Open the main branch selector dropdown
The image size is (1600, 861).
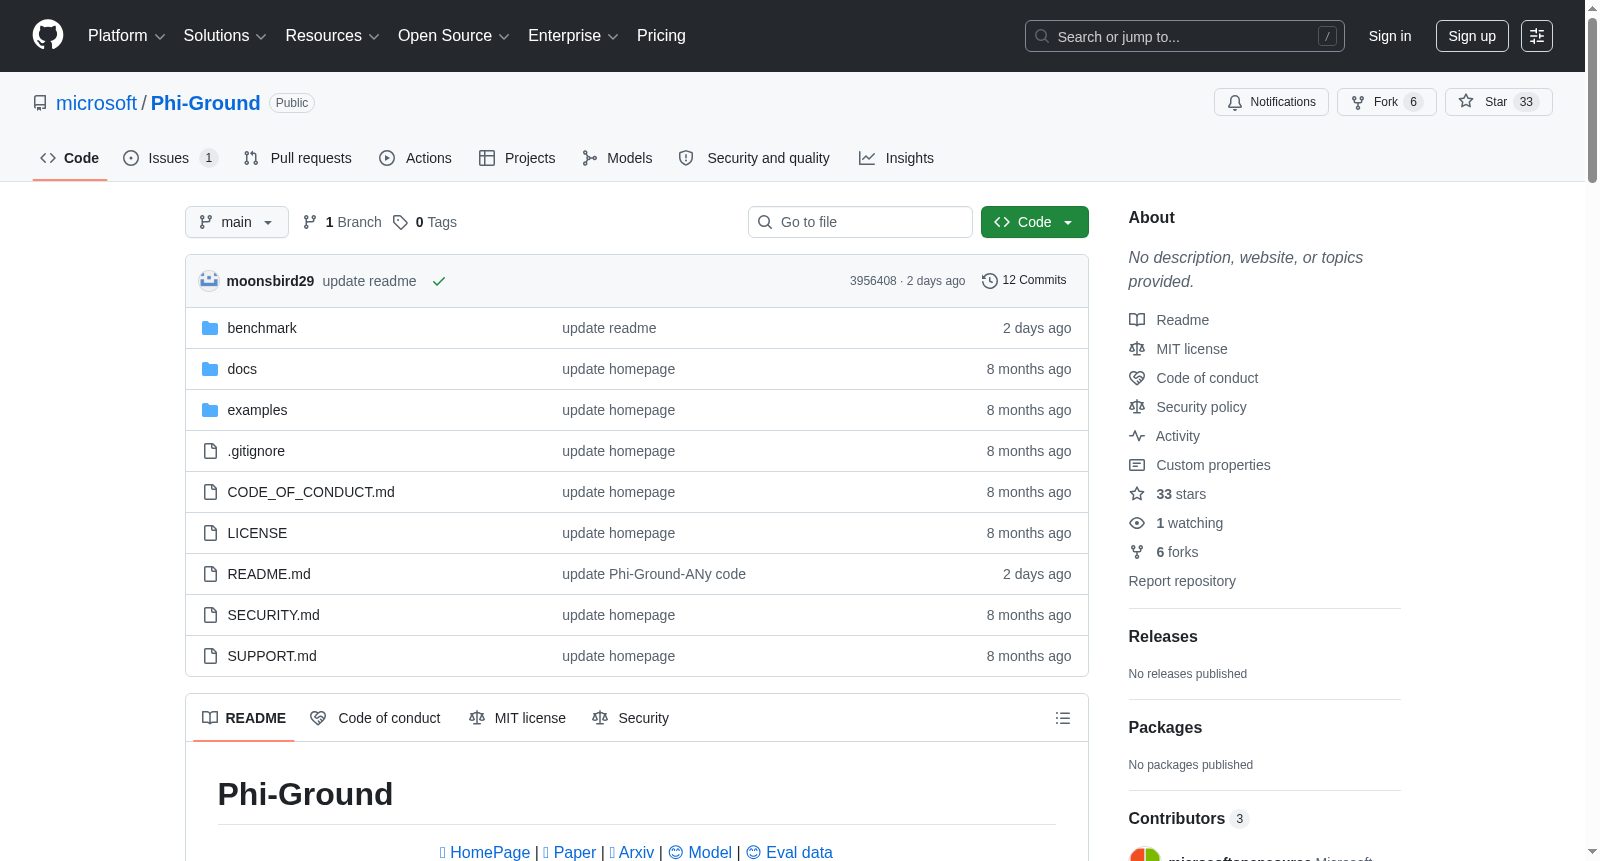(x=237, y=222)
